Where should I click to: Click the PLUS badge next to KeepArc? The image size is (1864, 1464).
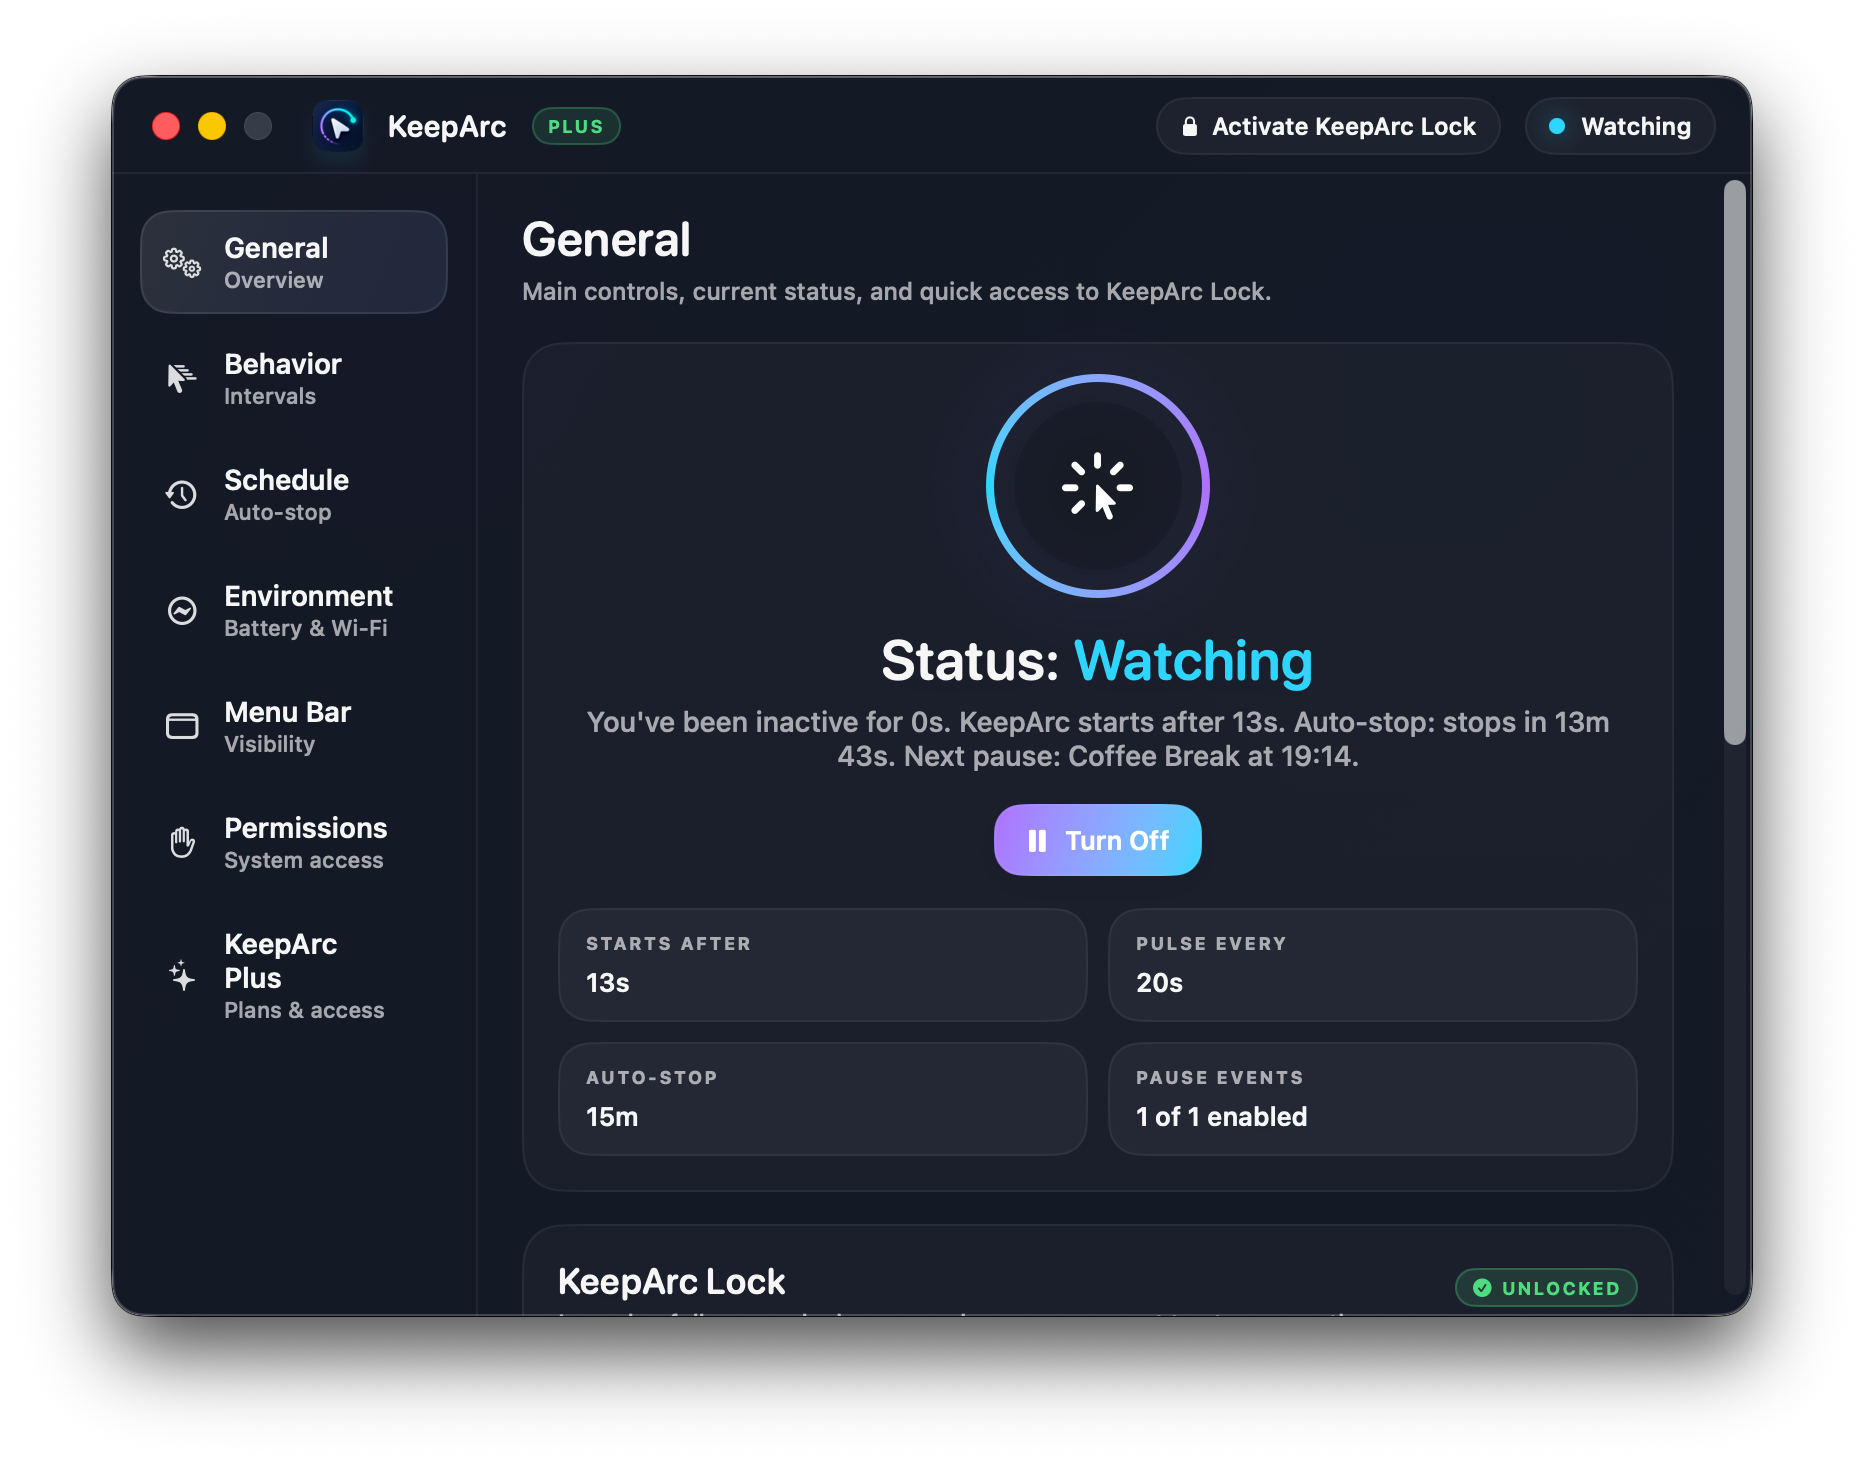coord(576,126)
